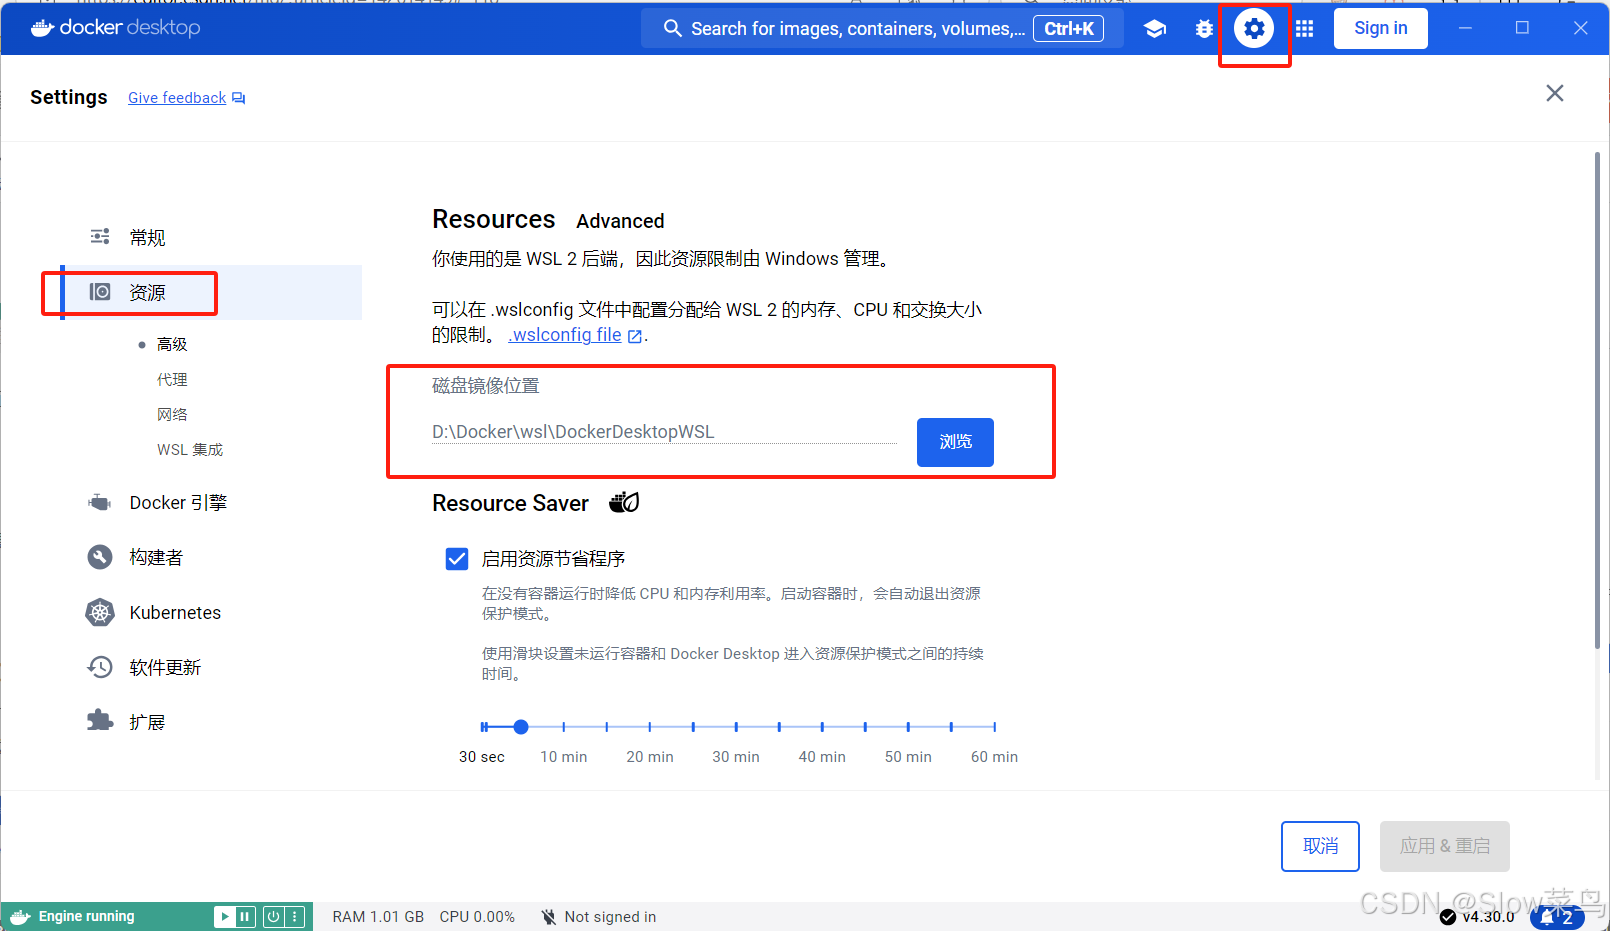Close the Settings panel with X
Viewport: 1610px width, 931px height.
1554,93
